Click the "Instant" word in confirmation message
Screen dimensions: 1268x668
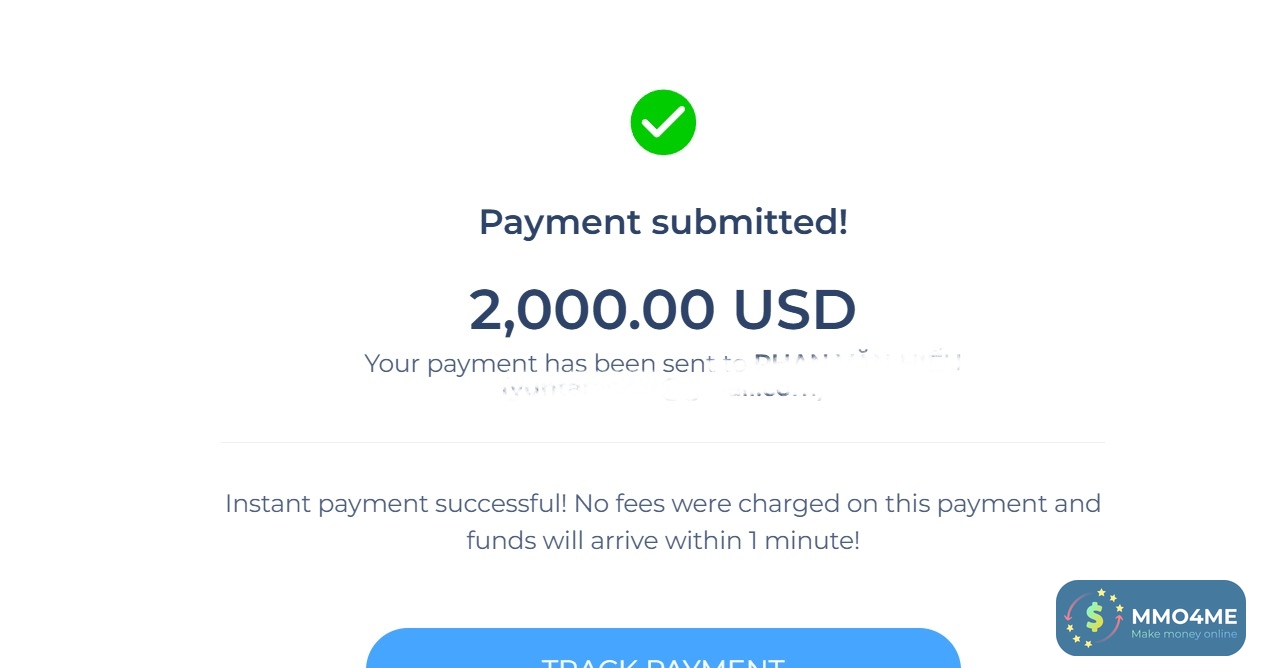268,503
